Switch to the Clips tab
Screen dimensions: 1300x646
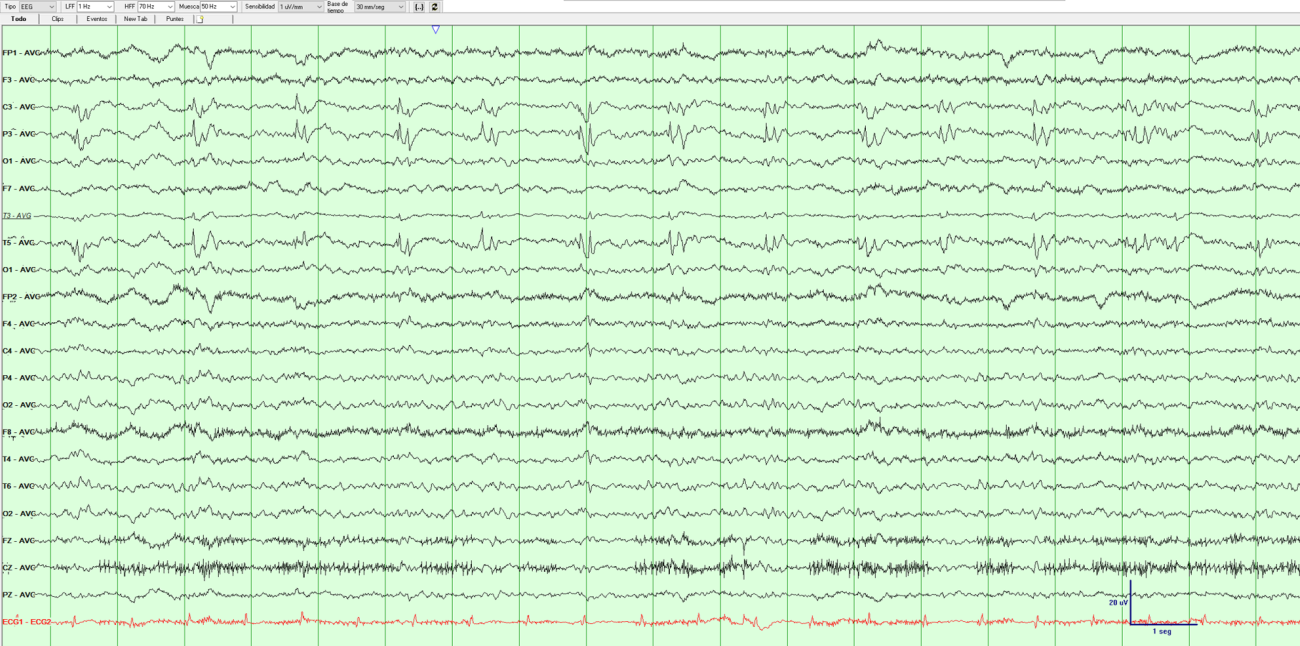coord(57,18)
